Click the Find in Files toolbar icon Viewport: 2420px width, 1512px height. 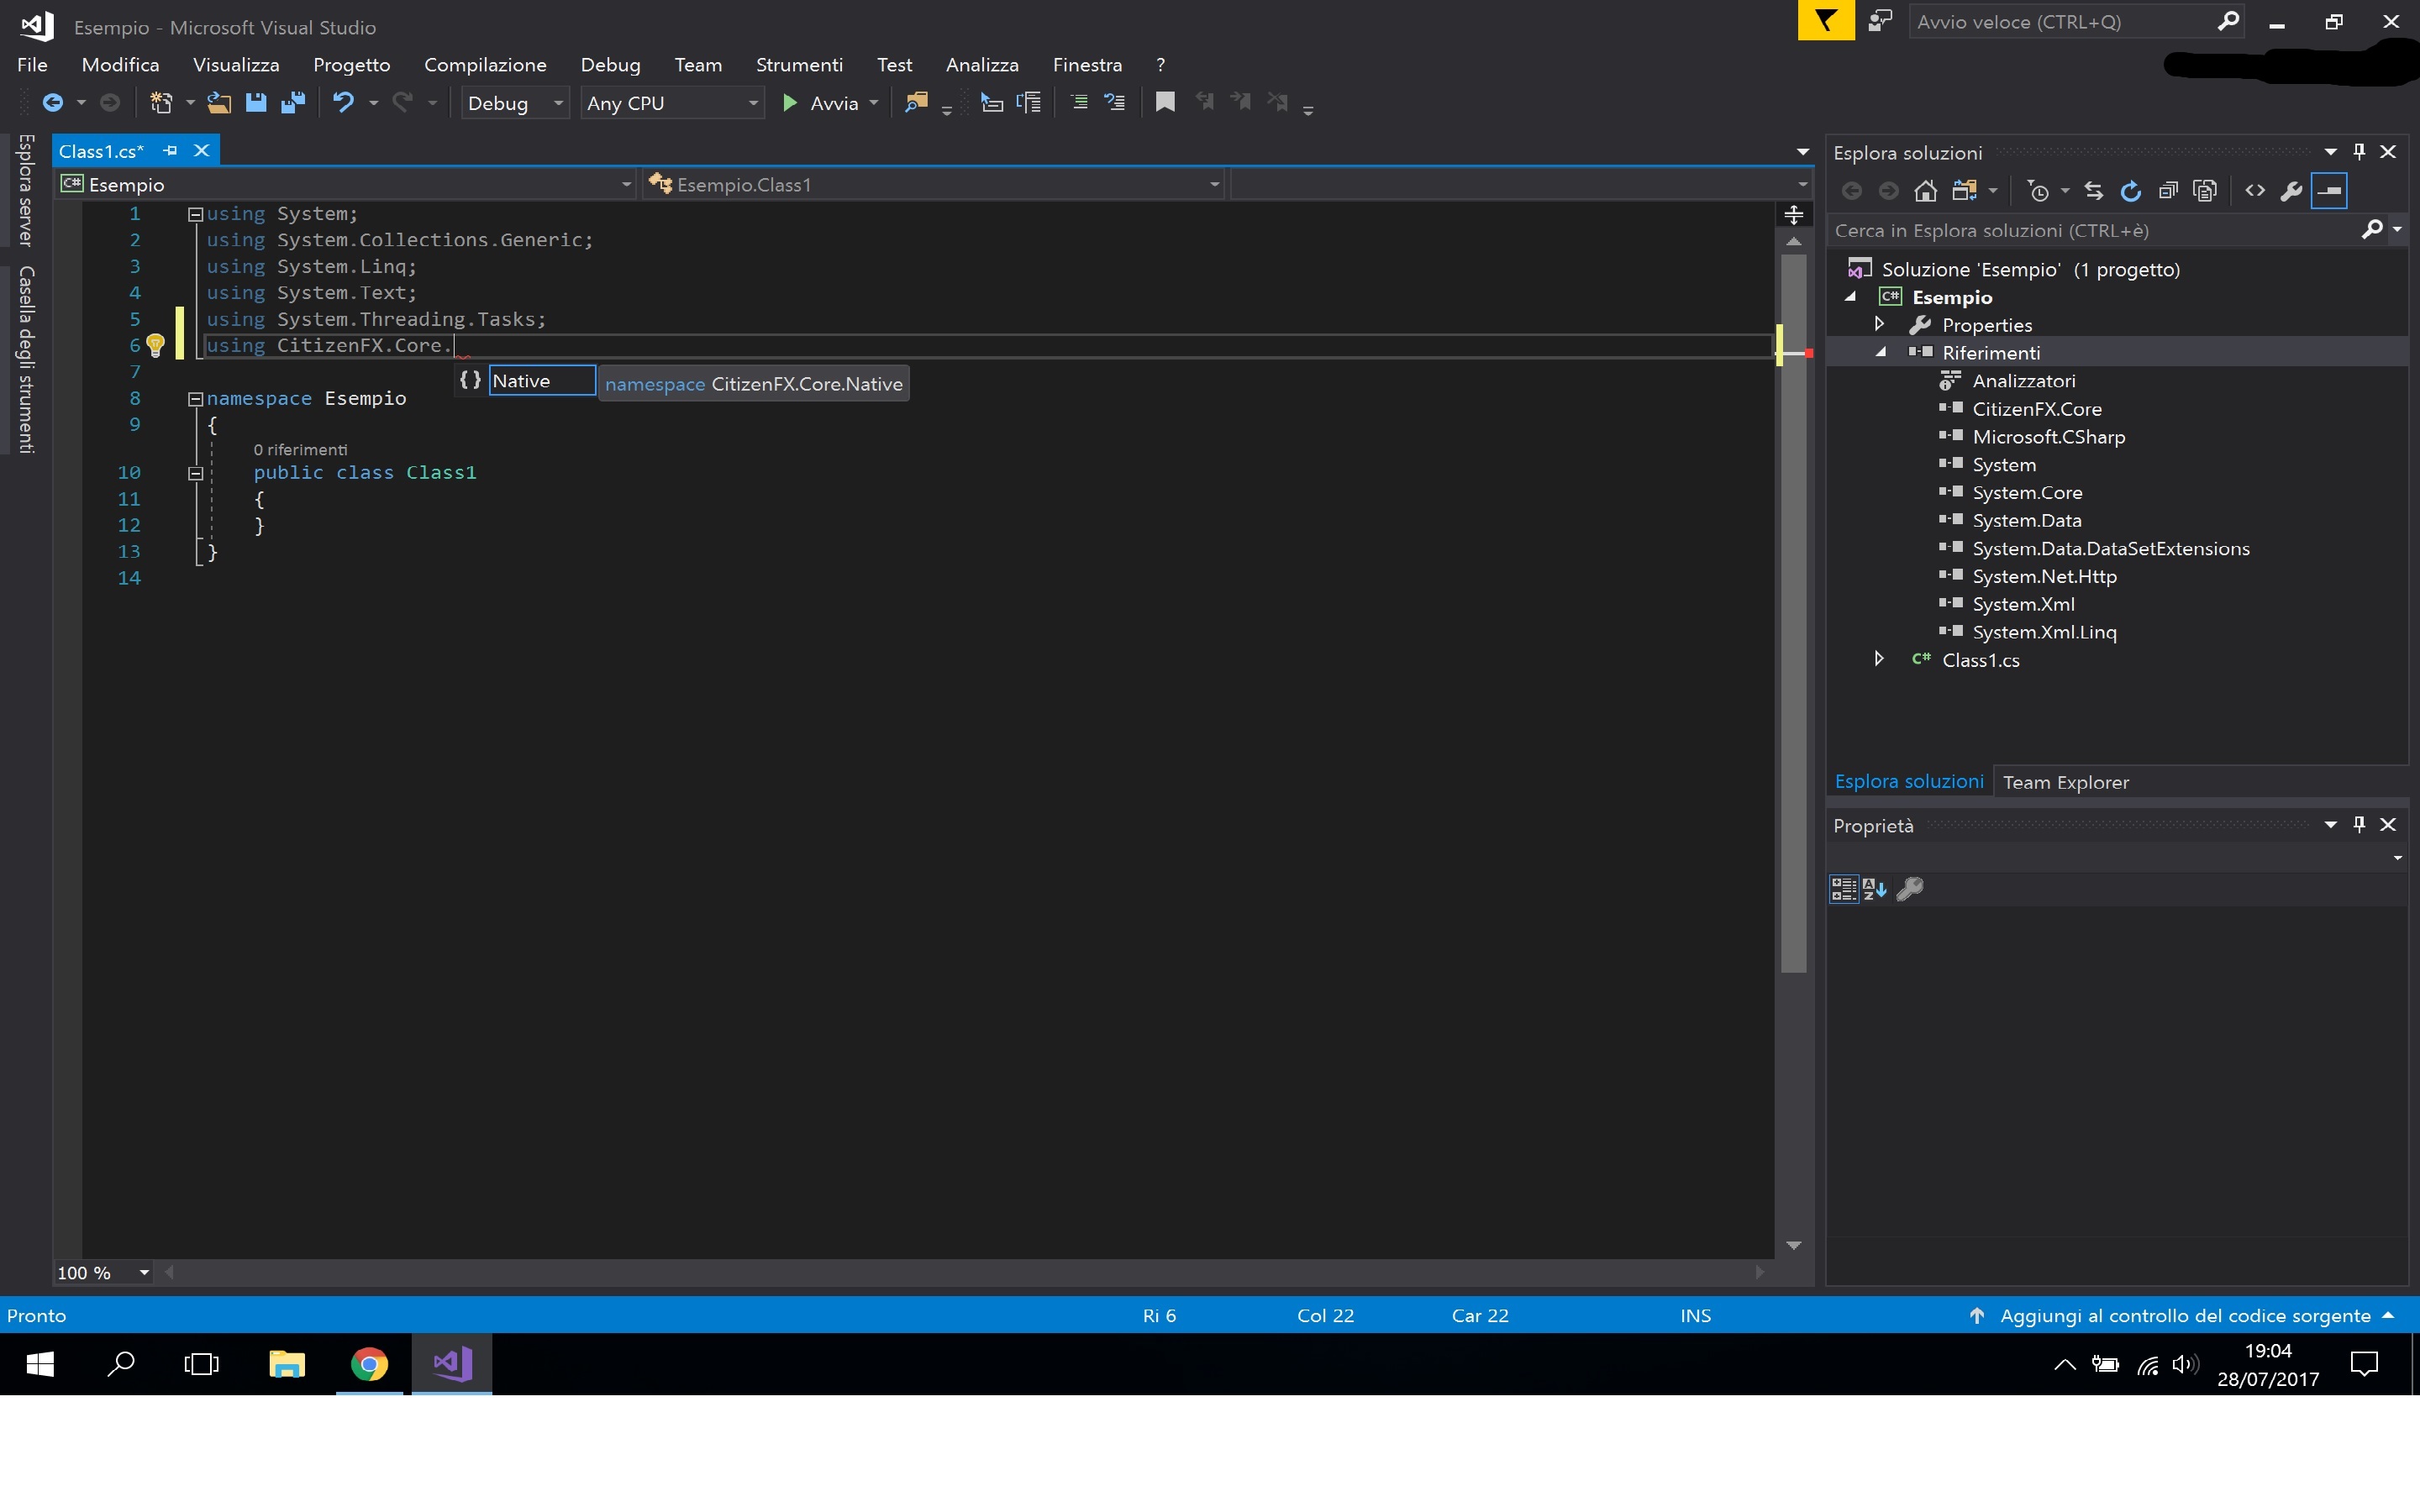pyautogui.click(x=915, y=103)
